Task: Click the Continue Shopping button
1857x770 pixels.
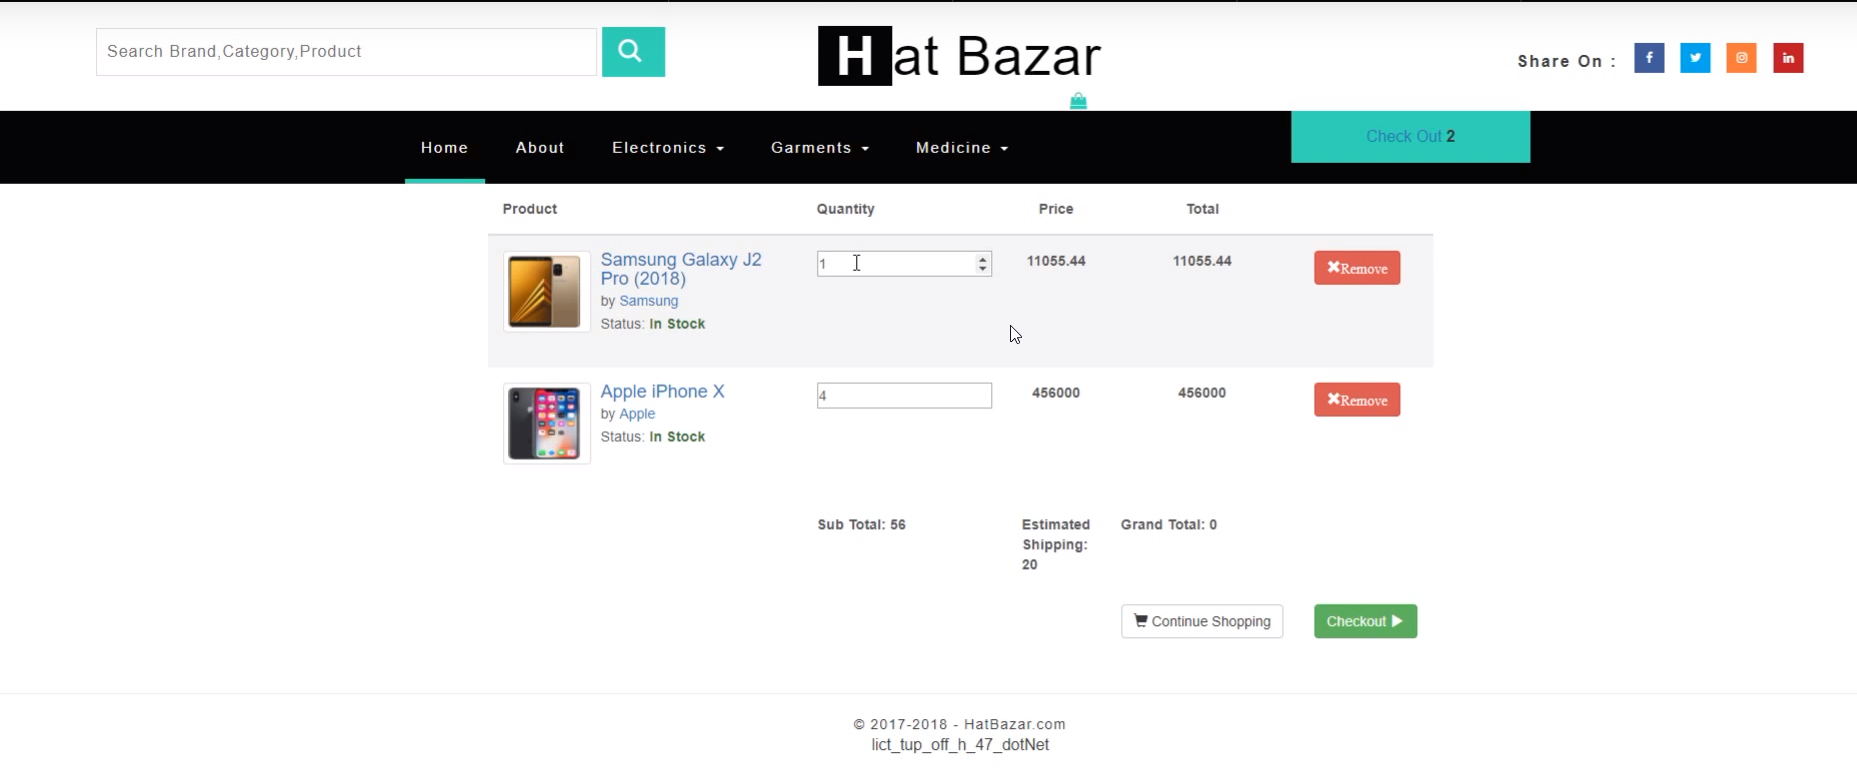Action: coord(1202,621)
